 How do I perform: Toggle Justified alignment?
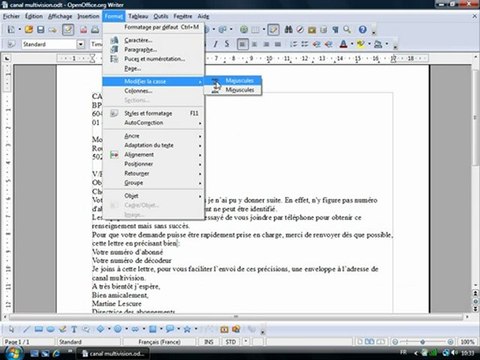pos(278,44)
